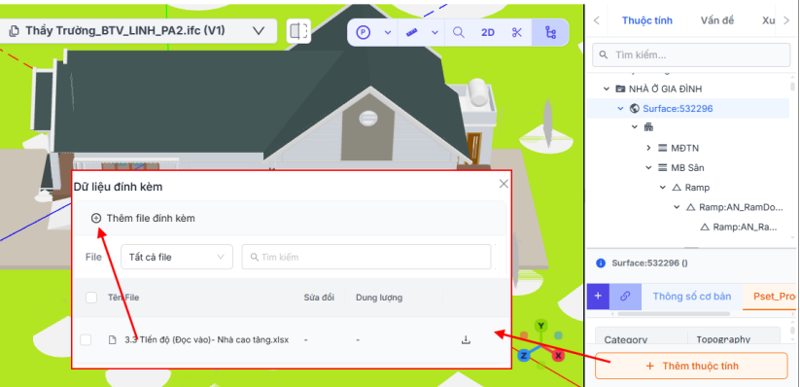The image size is (800, 387).
Task: Click the plus circle icon for adding an attachment
Action: pos(96,218)
